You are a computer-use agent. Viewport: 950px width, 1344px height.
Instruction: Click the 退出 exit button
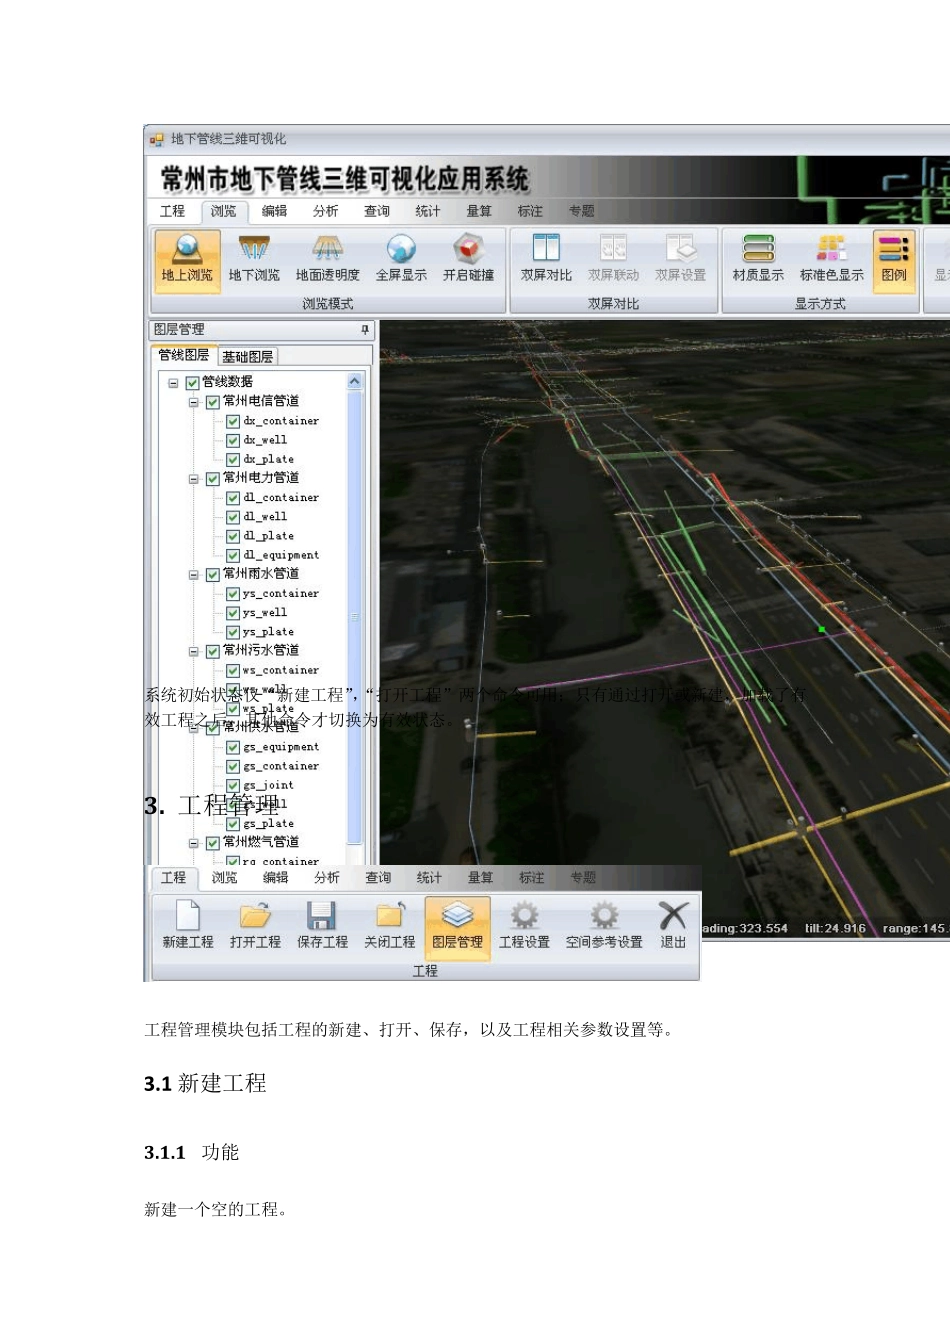click(x=673, y=924)
